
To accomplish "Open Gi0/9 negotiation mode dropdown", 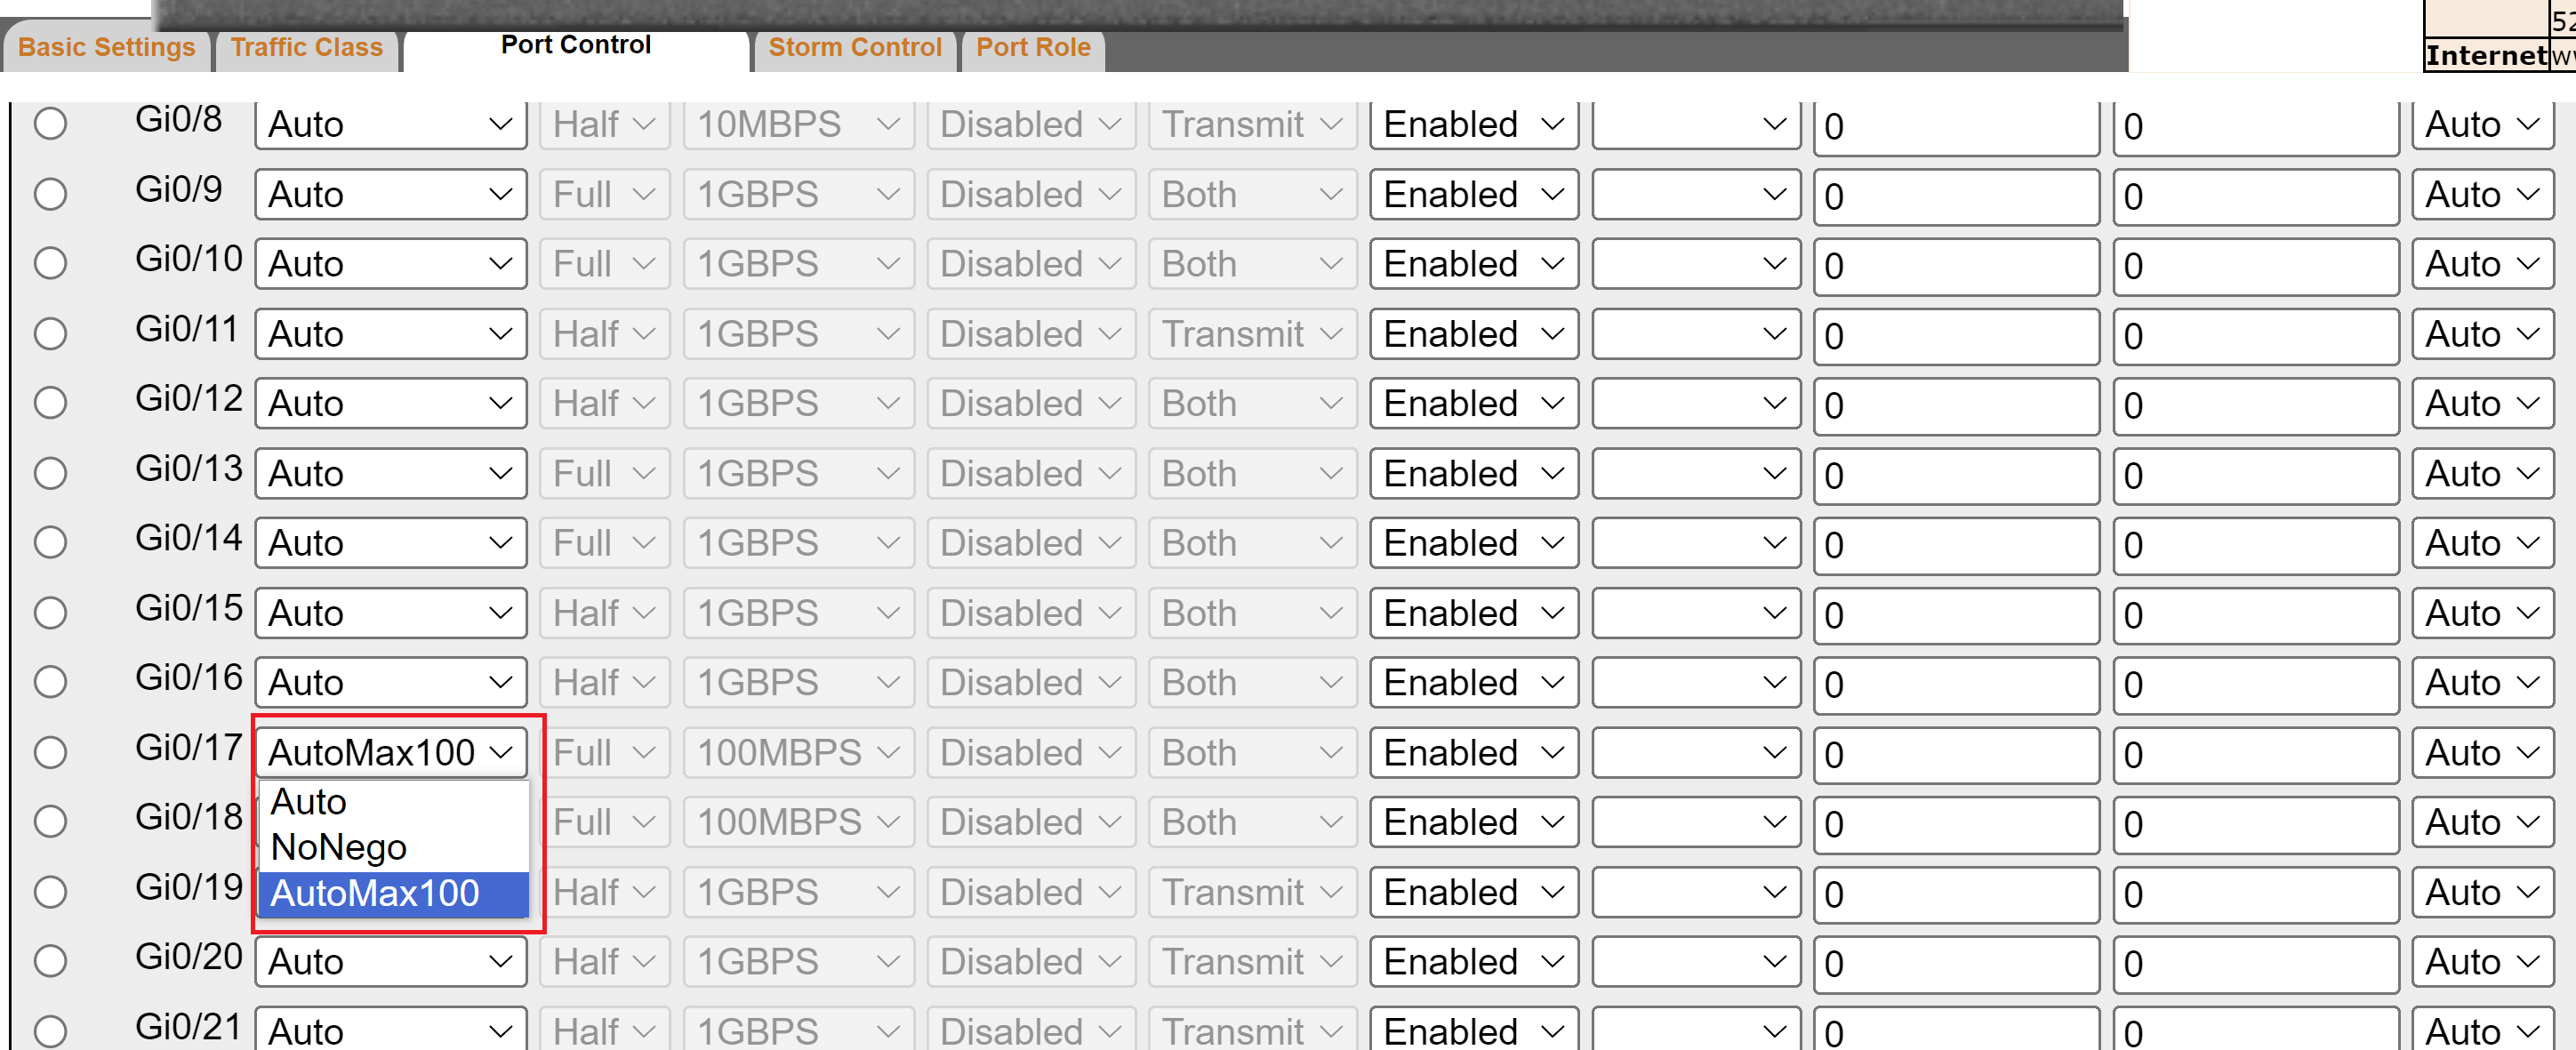I will pos(390,194).
